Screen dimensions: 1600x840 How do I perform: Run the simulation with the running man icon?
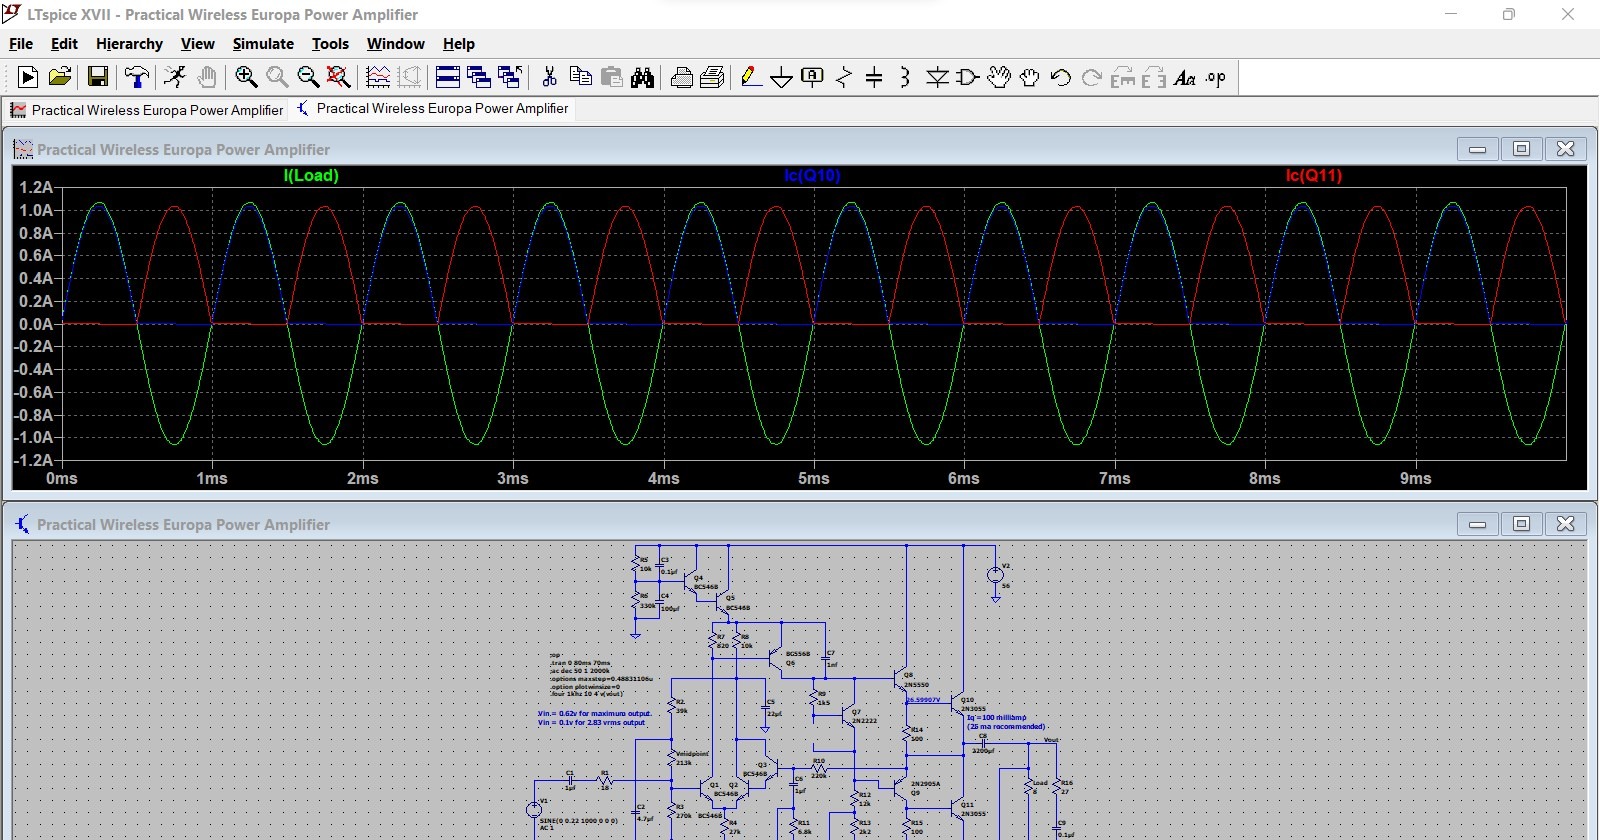[175, 77]
